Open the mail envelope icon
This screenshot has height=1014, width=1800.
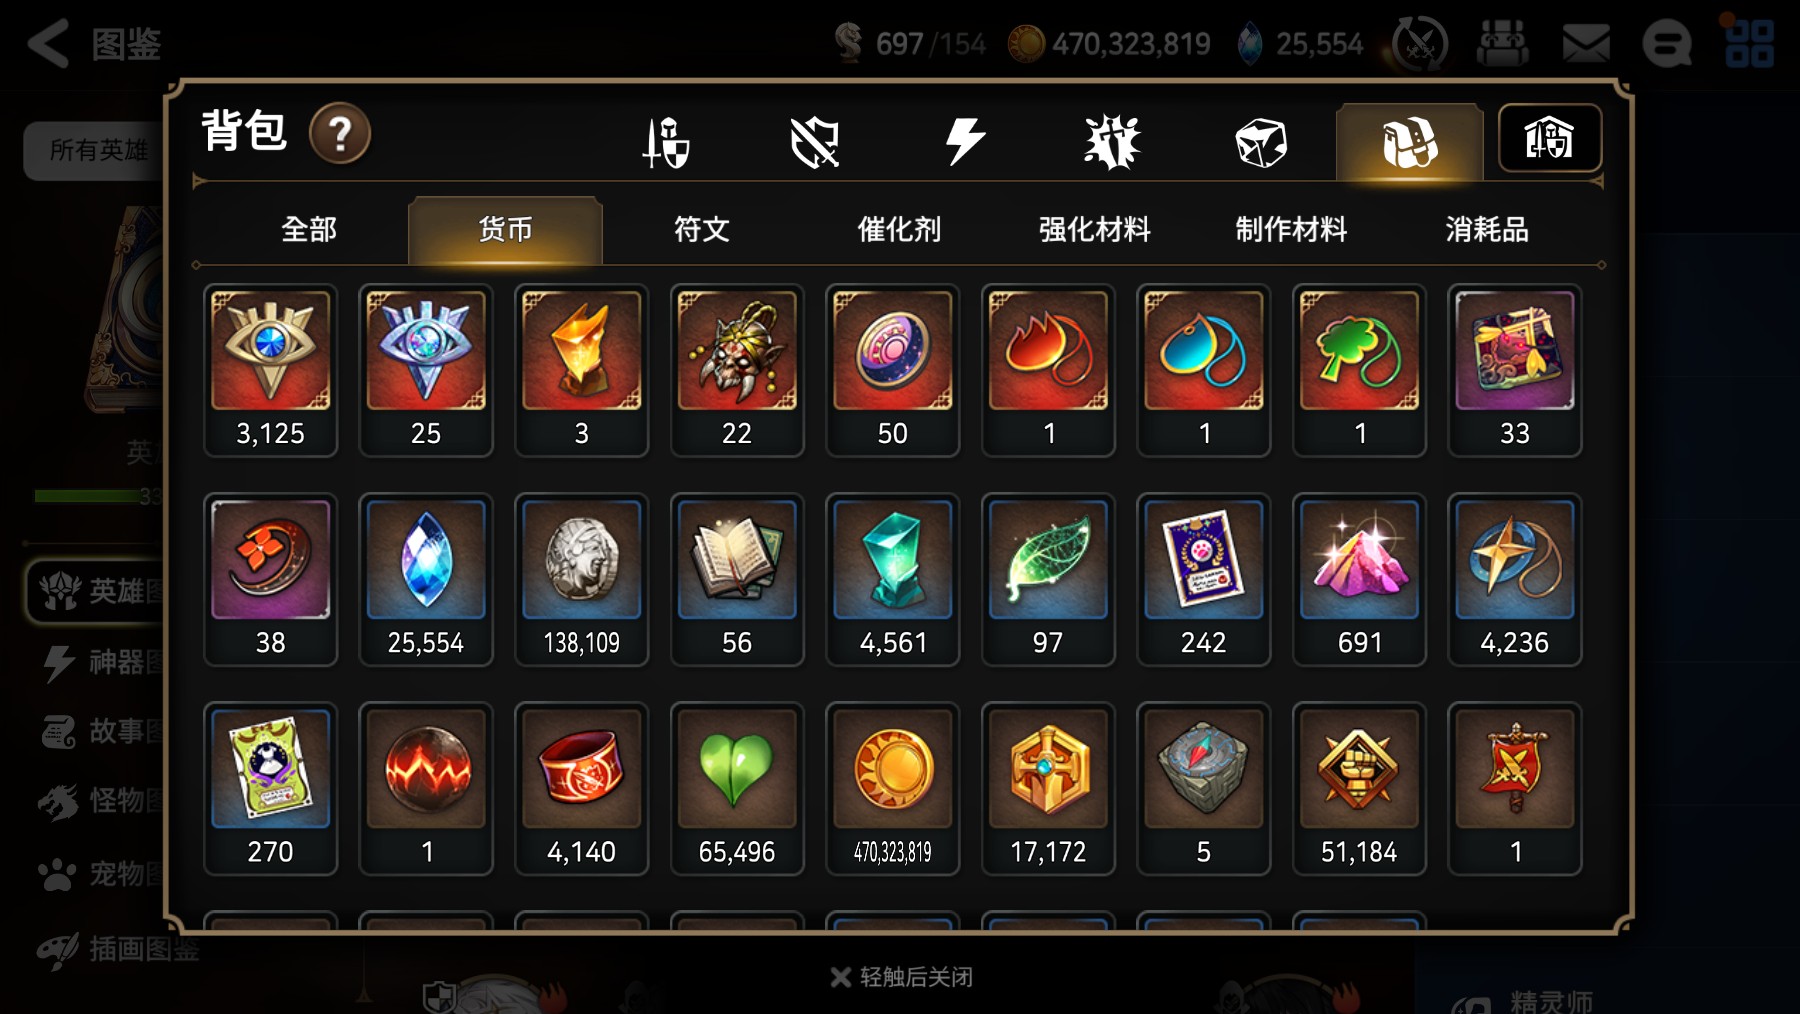click(x=1586, y=44)
